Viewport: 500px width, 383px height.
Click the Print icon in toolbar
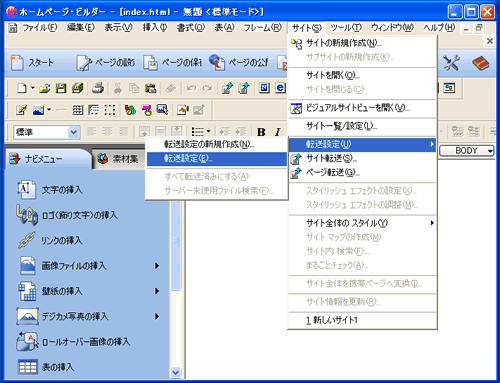click(x=98, y=88)
